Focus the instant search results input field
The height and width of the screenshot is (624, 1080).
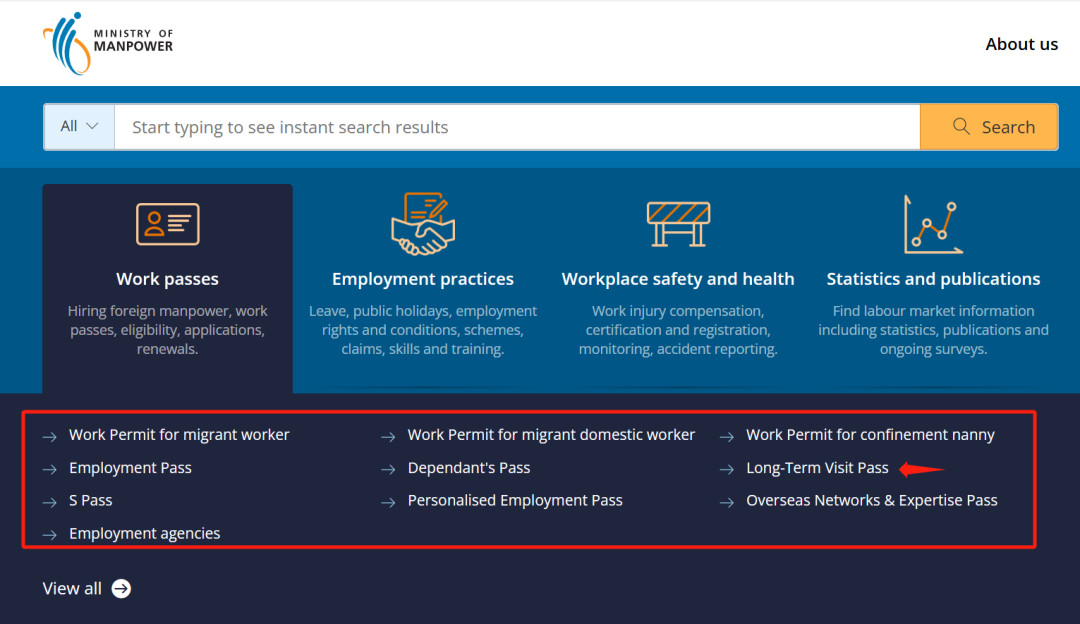[517, 127]
